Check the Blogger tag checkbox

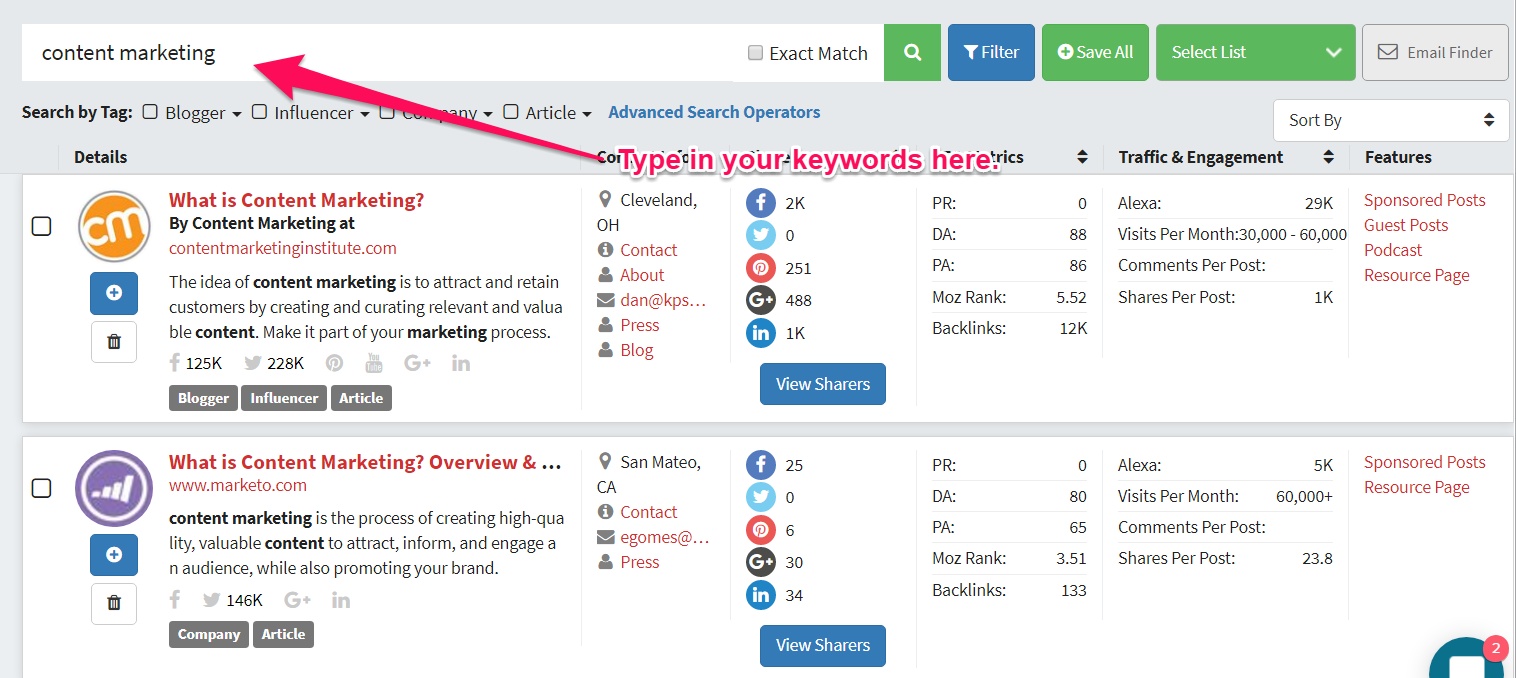(150, 112)
